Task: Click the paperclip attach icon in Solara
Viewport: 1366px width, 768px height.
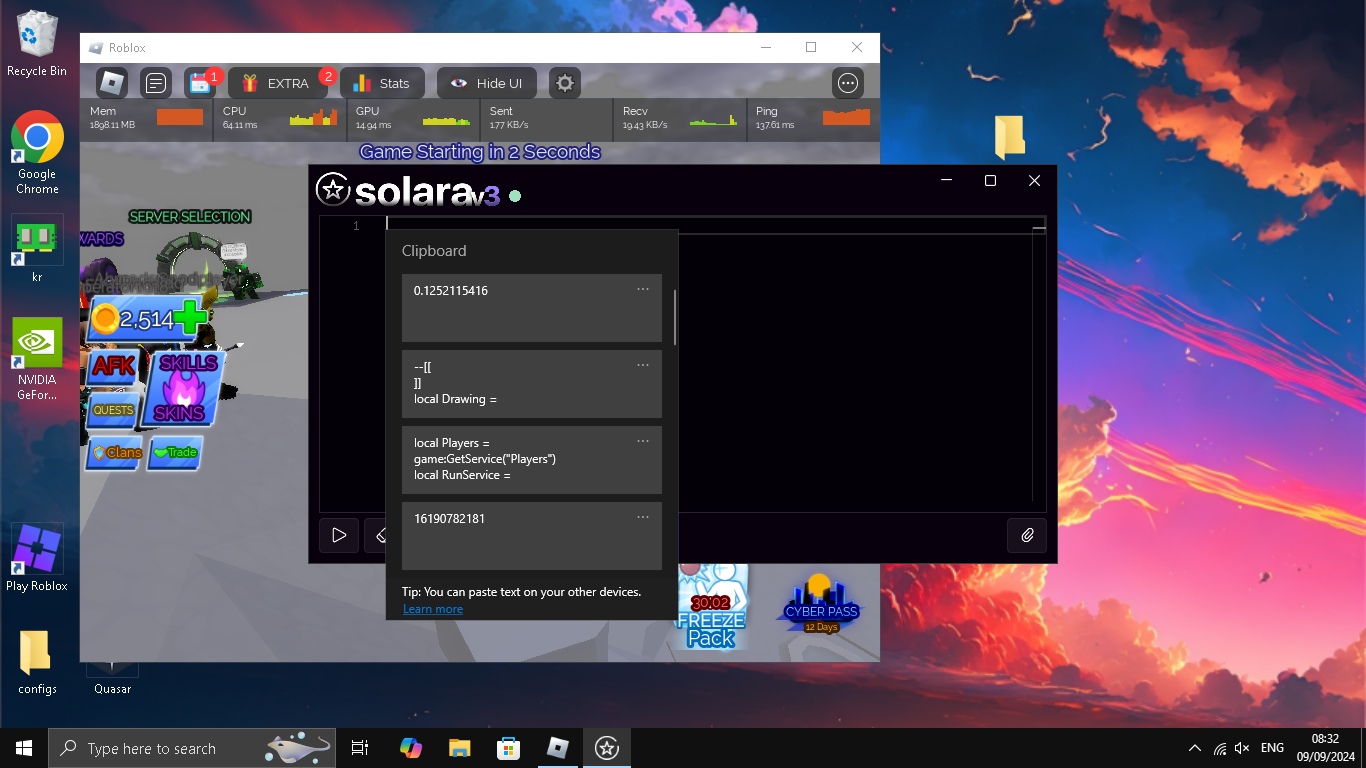Action: 1027,535
